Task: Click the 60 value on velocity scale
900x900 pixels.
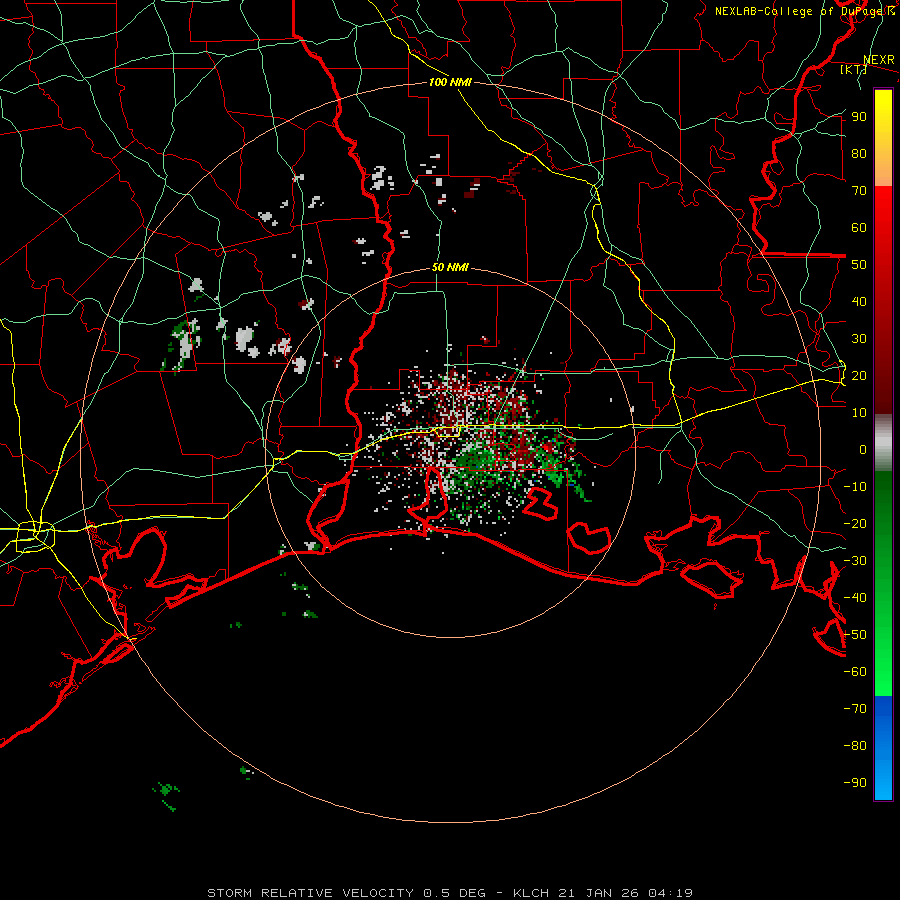Action: click(859, 228)
